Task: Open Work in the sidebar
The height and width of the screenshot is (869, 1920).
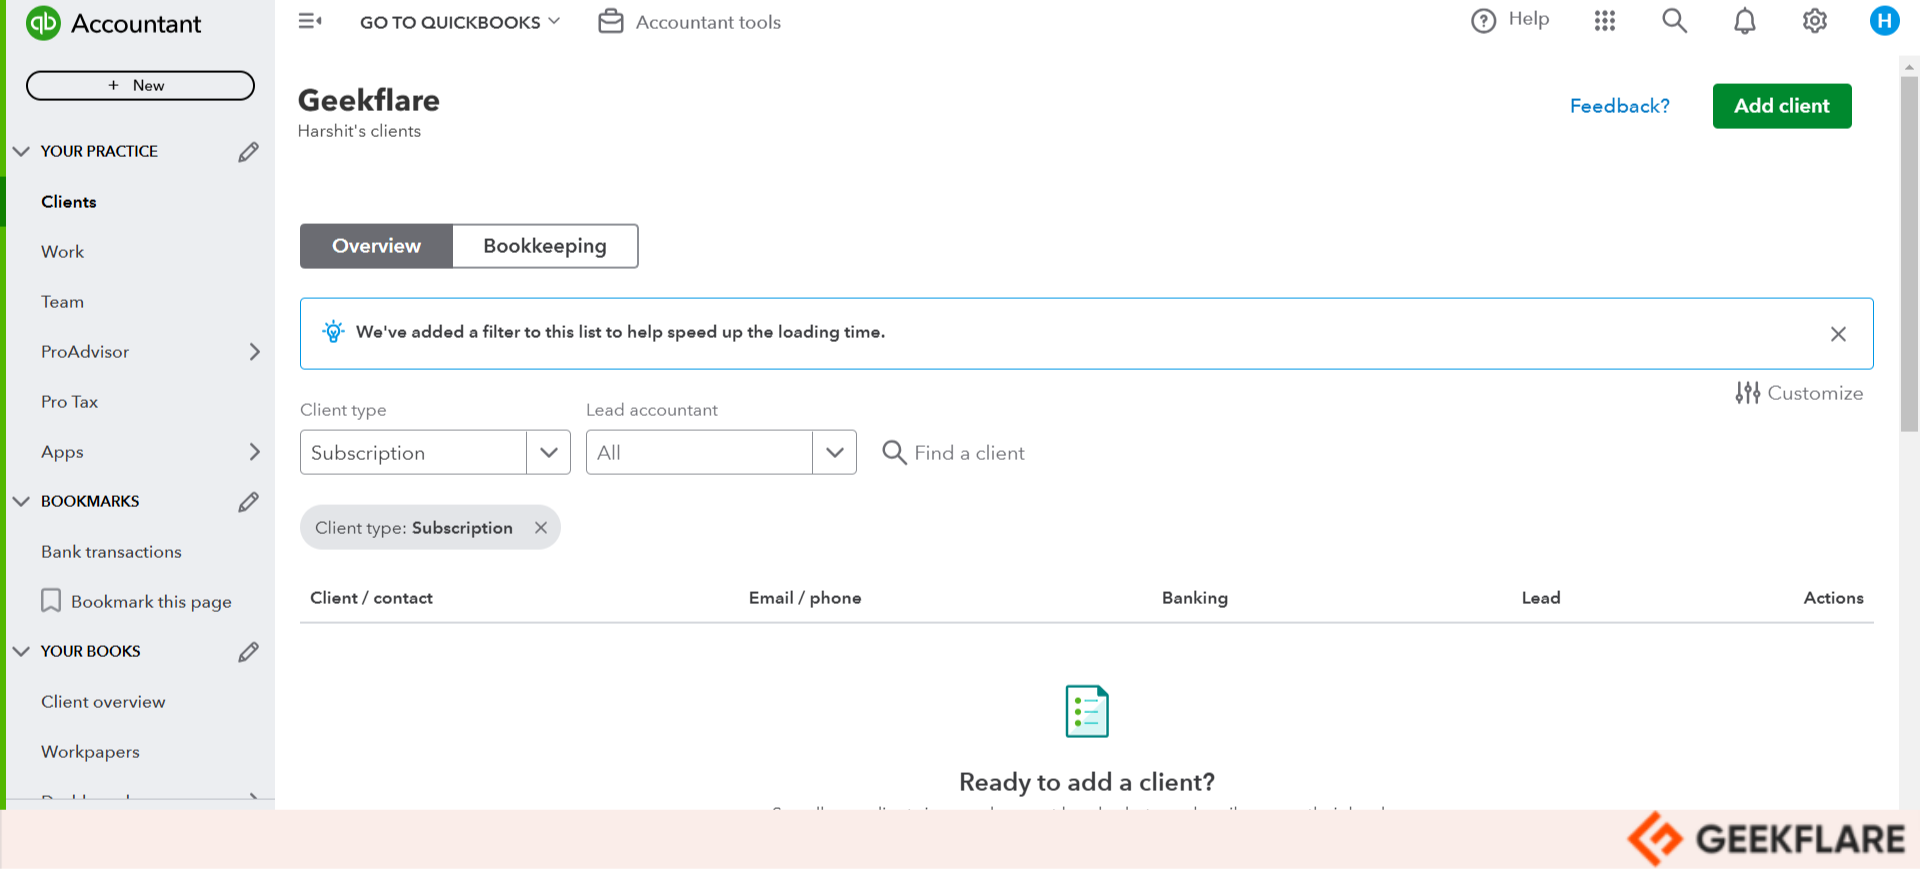Action: (x=62, y=252)
